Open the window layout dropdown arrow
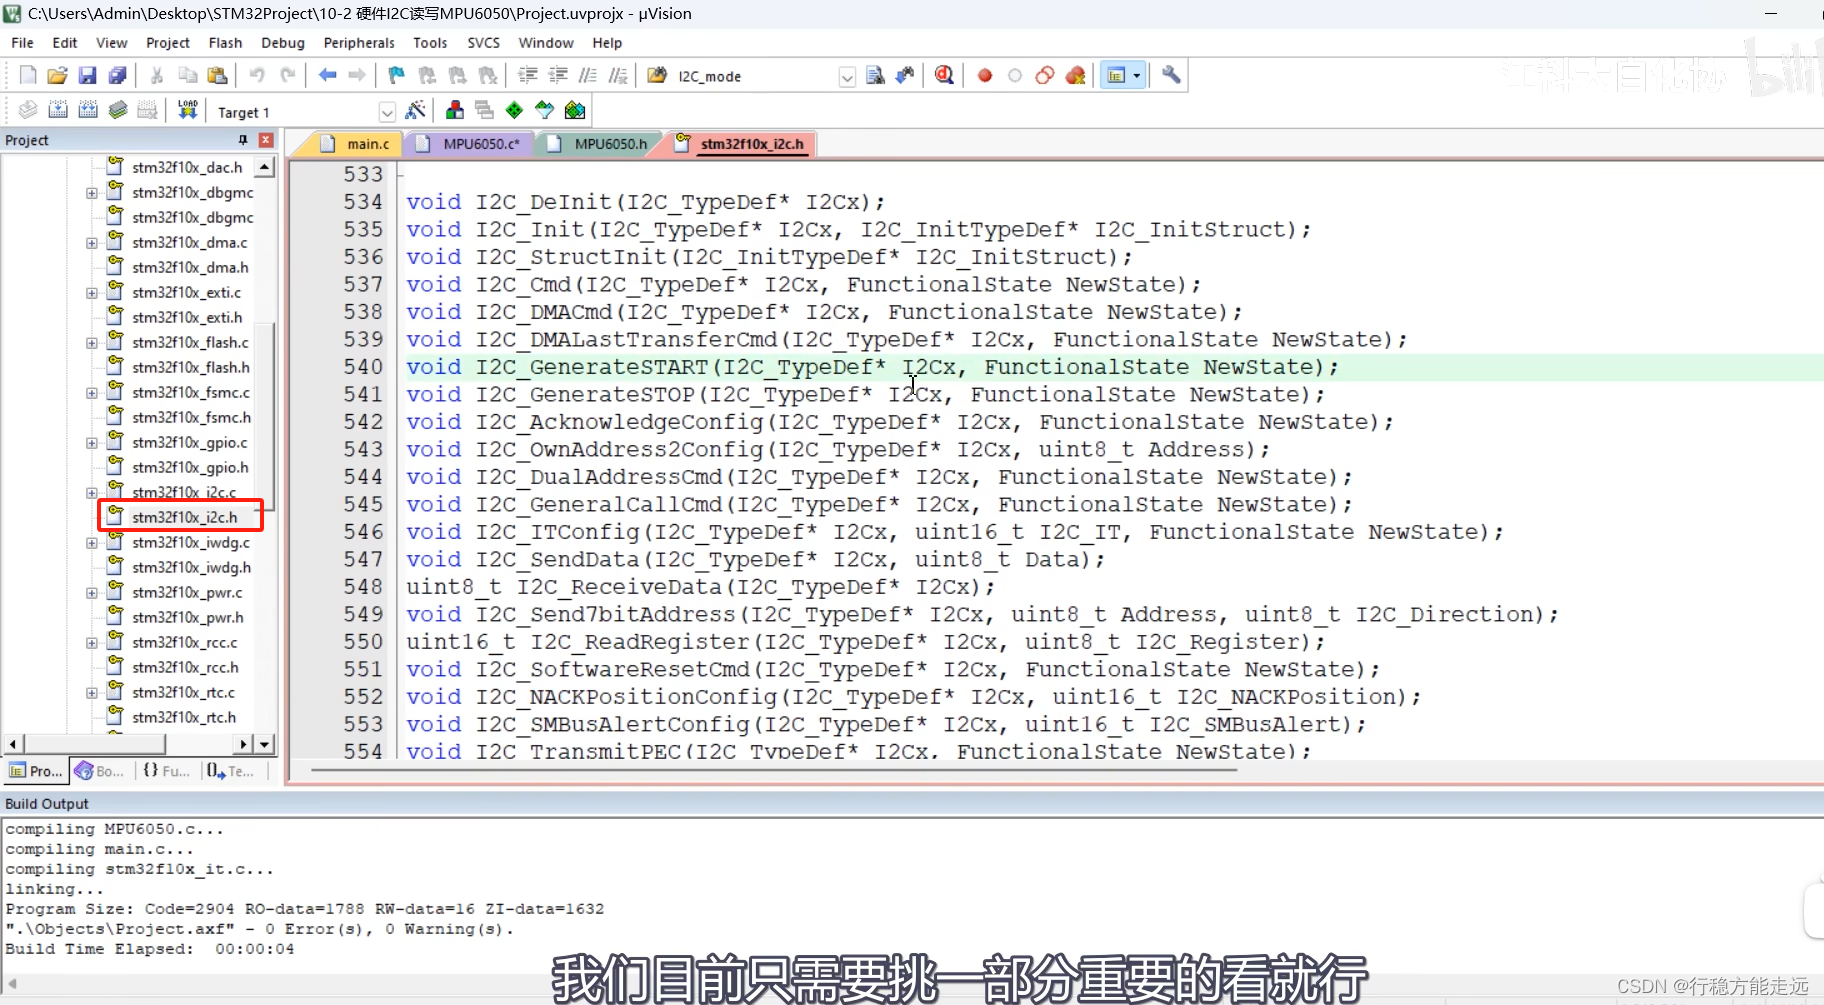 [x=1137, y=76]
